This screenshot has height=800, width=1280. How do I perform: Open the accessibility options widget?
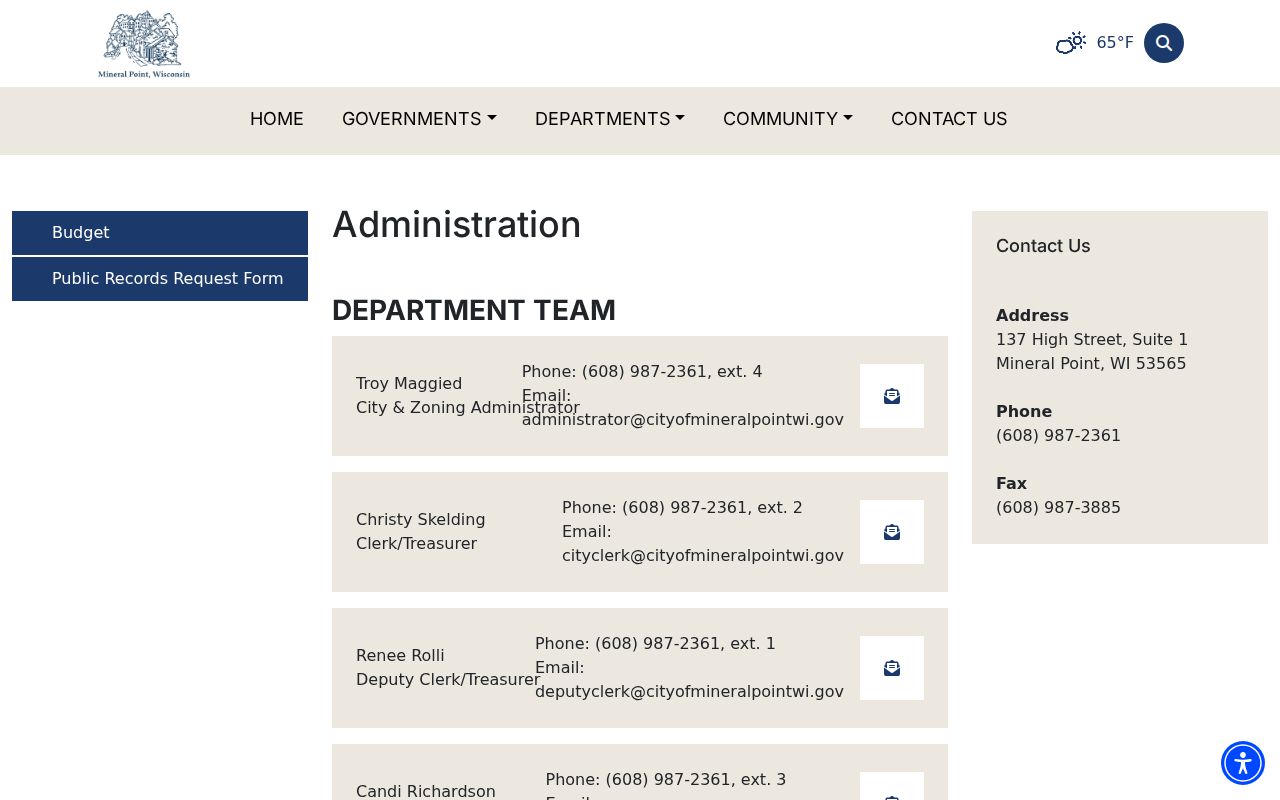click(x=1243, y=763)
